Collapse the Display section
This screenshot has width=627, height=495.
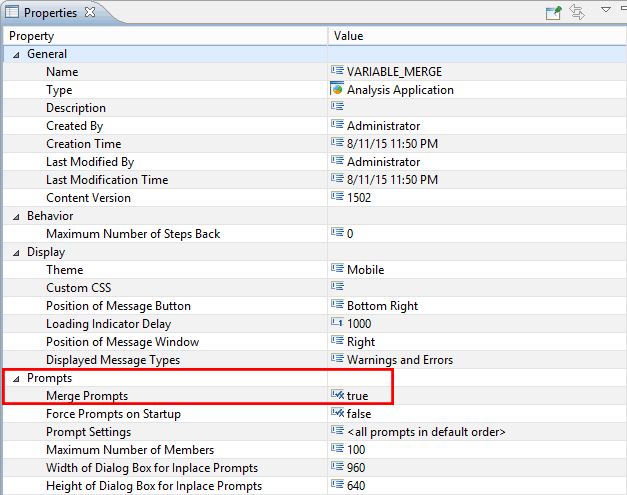pyautogui.click(x=15, y=252)
